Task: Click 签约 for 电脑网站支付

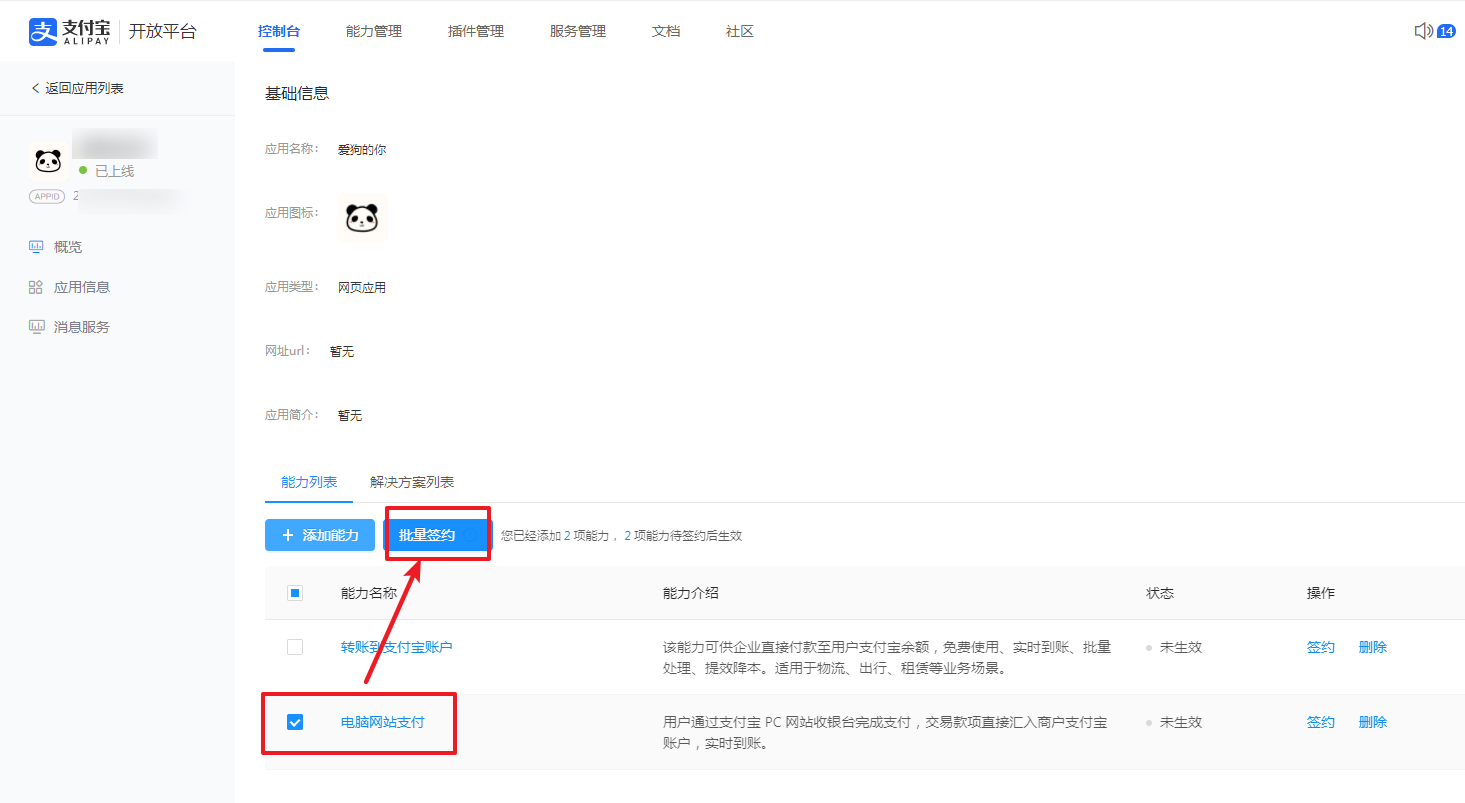Action: click(1321, 722)
